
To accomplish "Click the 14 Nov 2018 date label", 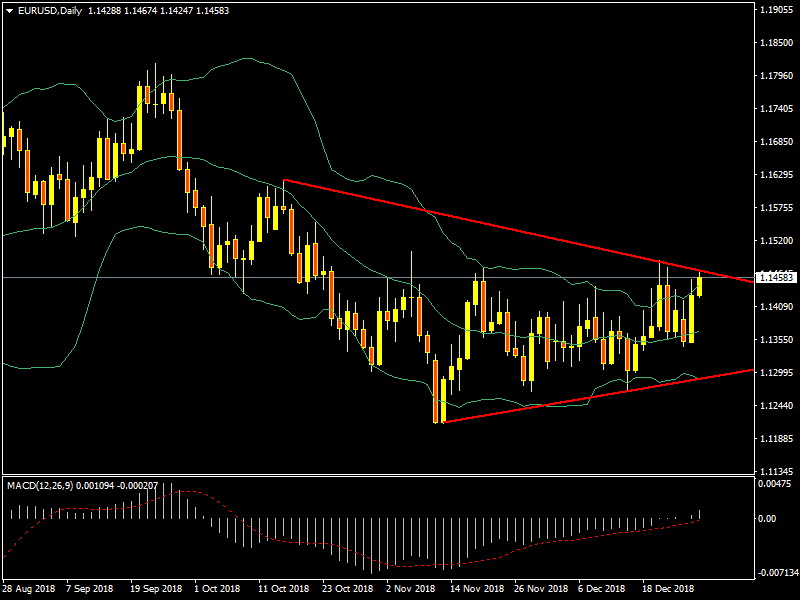I will click(473, 589).
